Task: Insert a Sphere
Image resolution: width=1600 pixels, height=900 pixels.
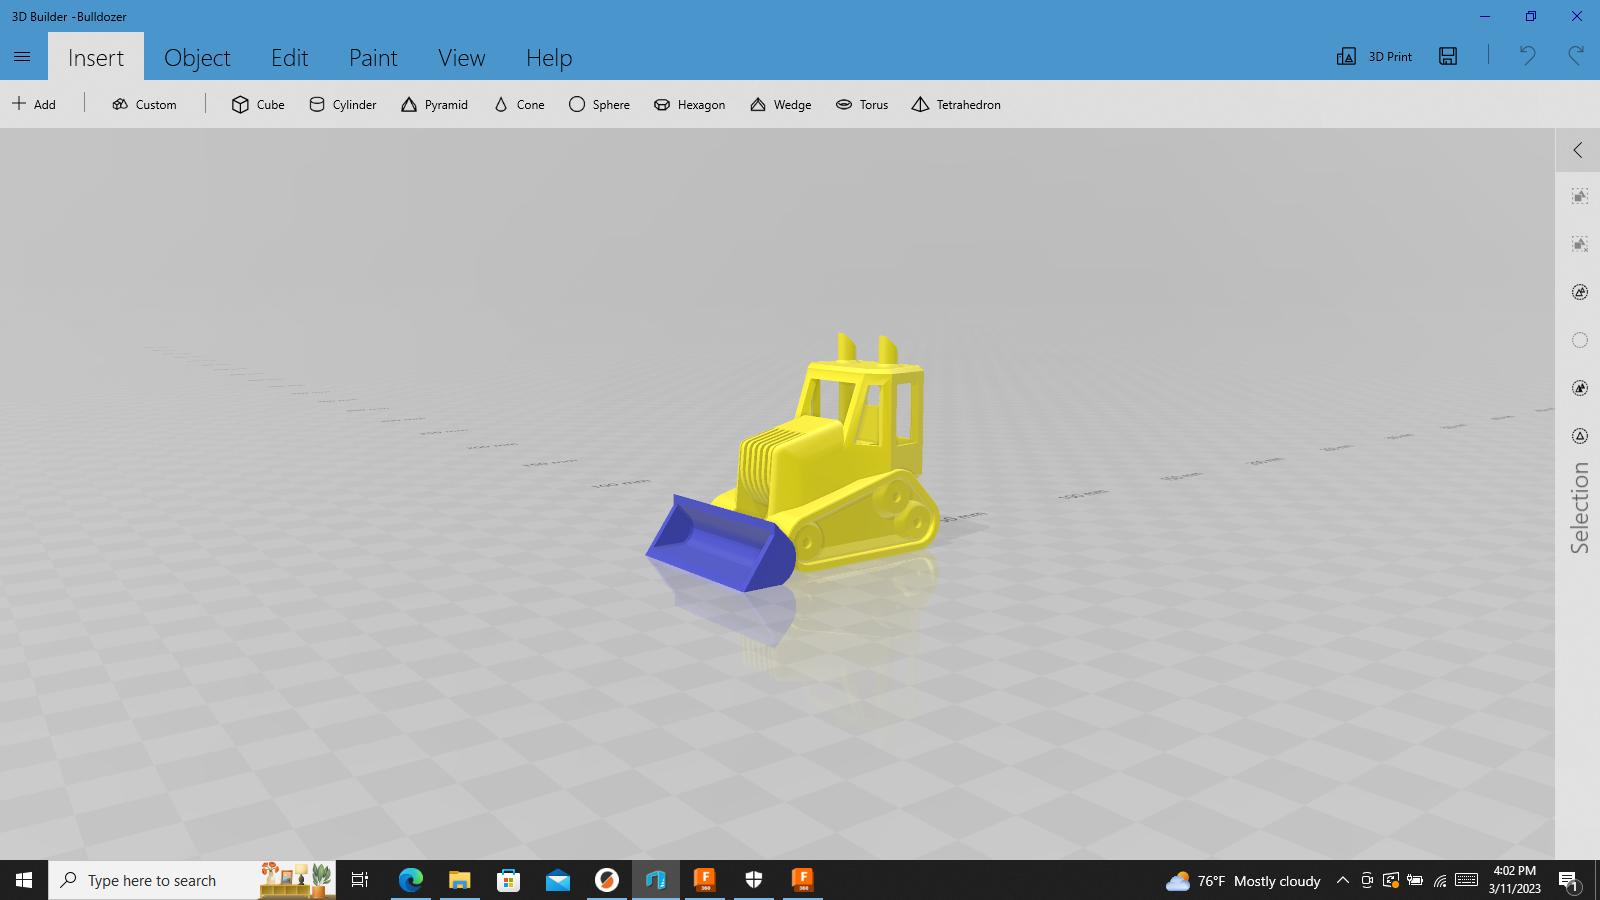Action: pyautogui.click(x=599, y=104)
